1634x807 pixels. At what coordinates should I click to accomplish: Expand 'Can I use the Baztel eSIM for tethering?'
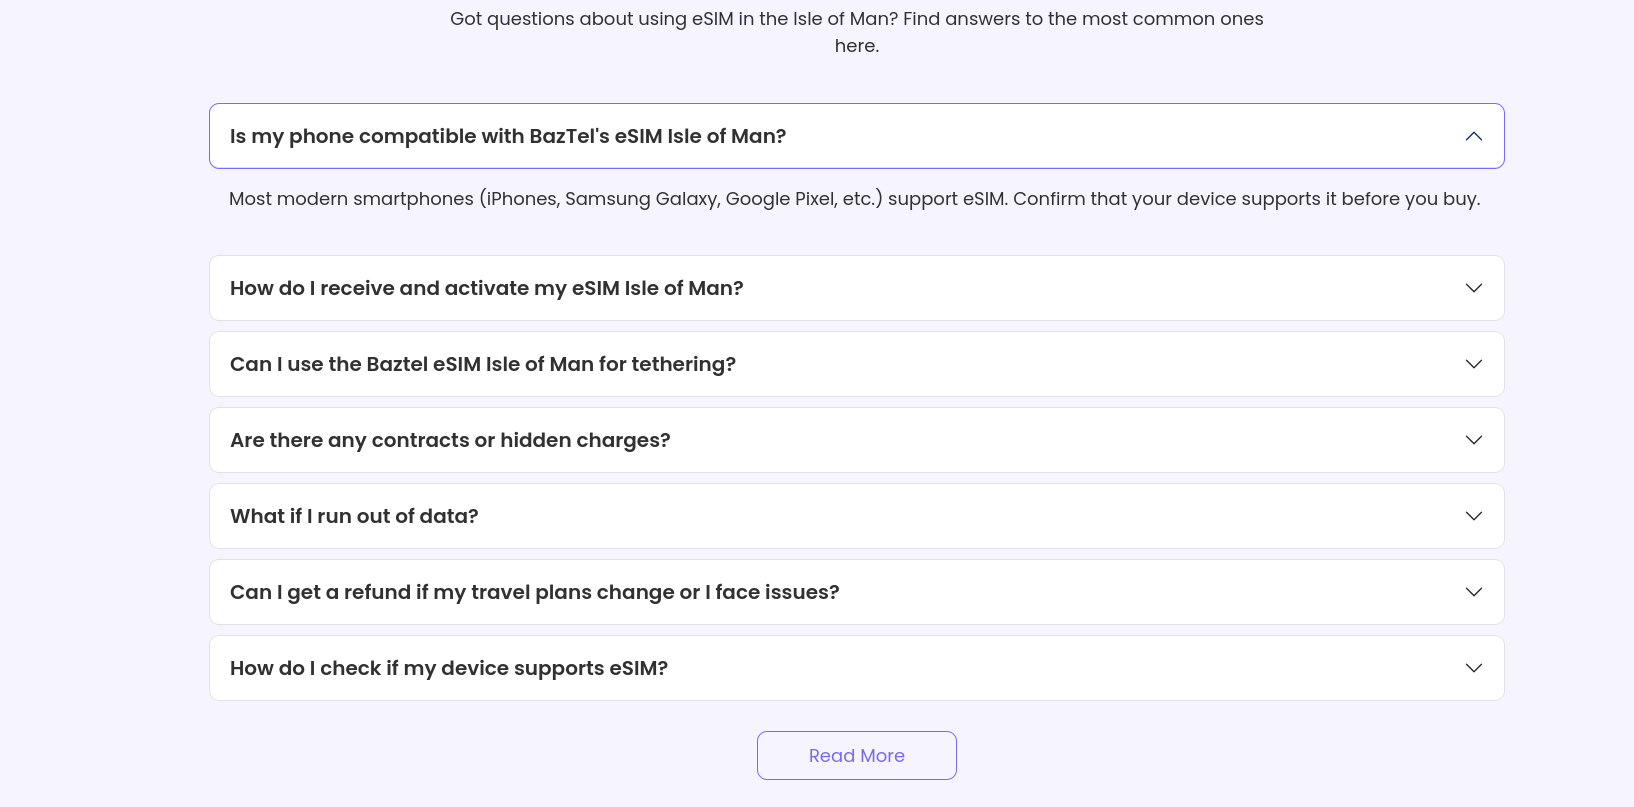pos(483,364)
